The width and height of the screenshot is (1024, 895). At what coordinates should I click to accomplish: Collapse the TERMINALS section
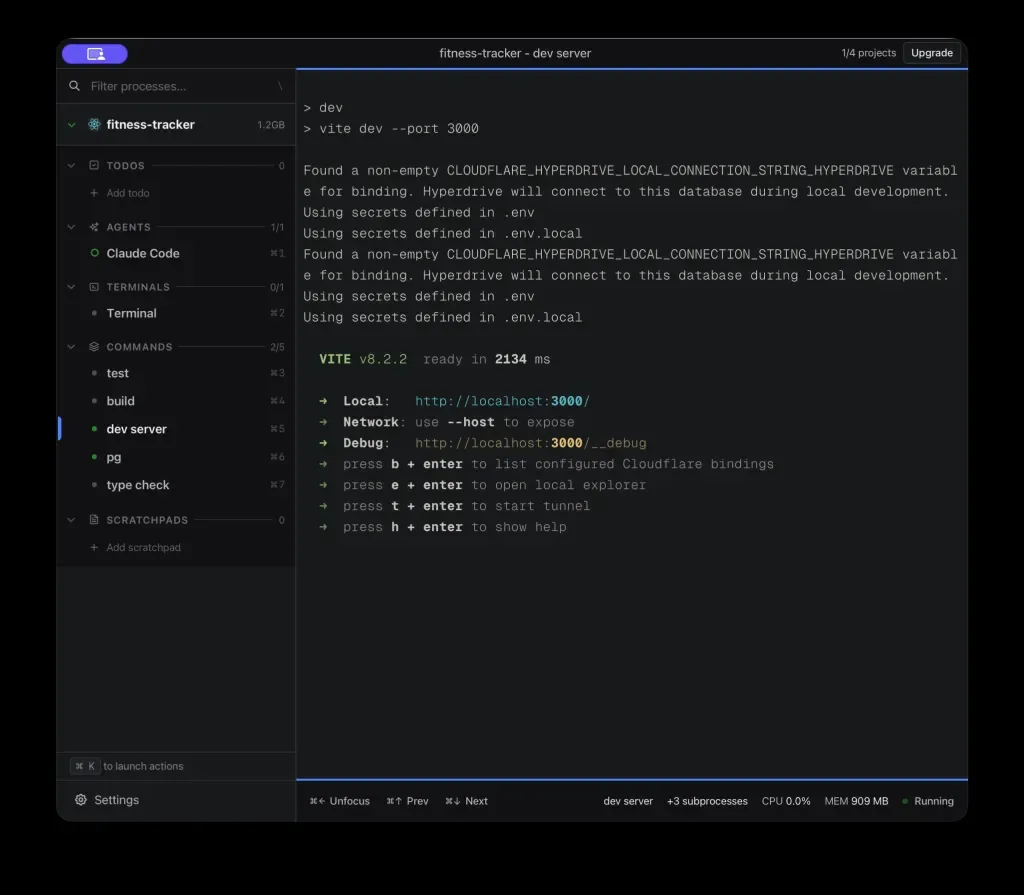coord(71,287)
